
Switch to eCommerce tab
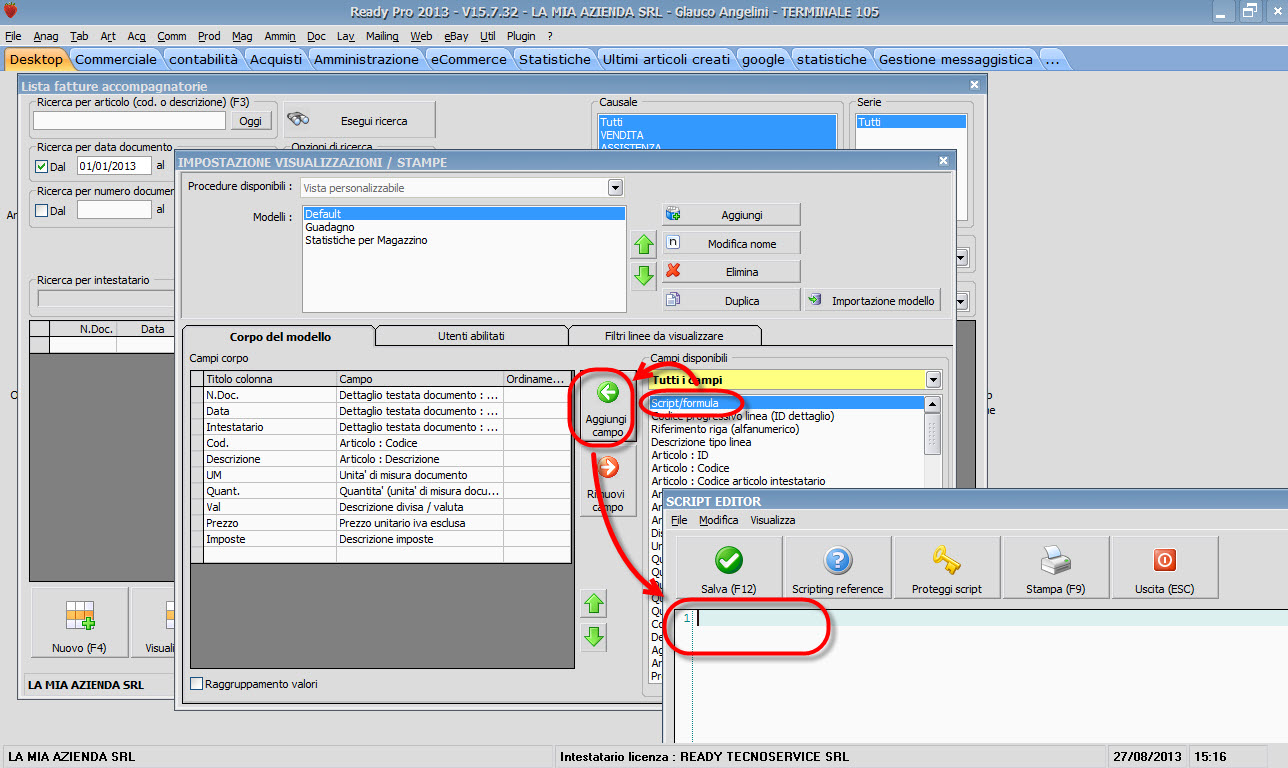[x=469, y=59]
